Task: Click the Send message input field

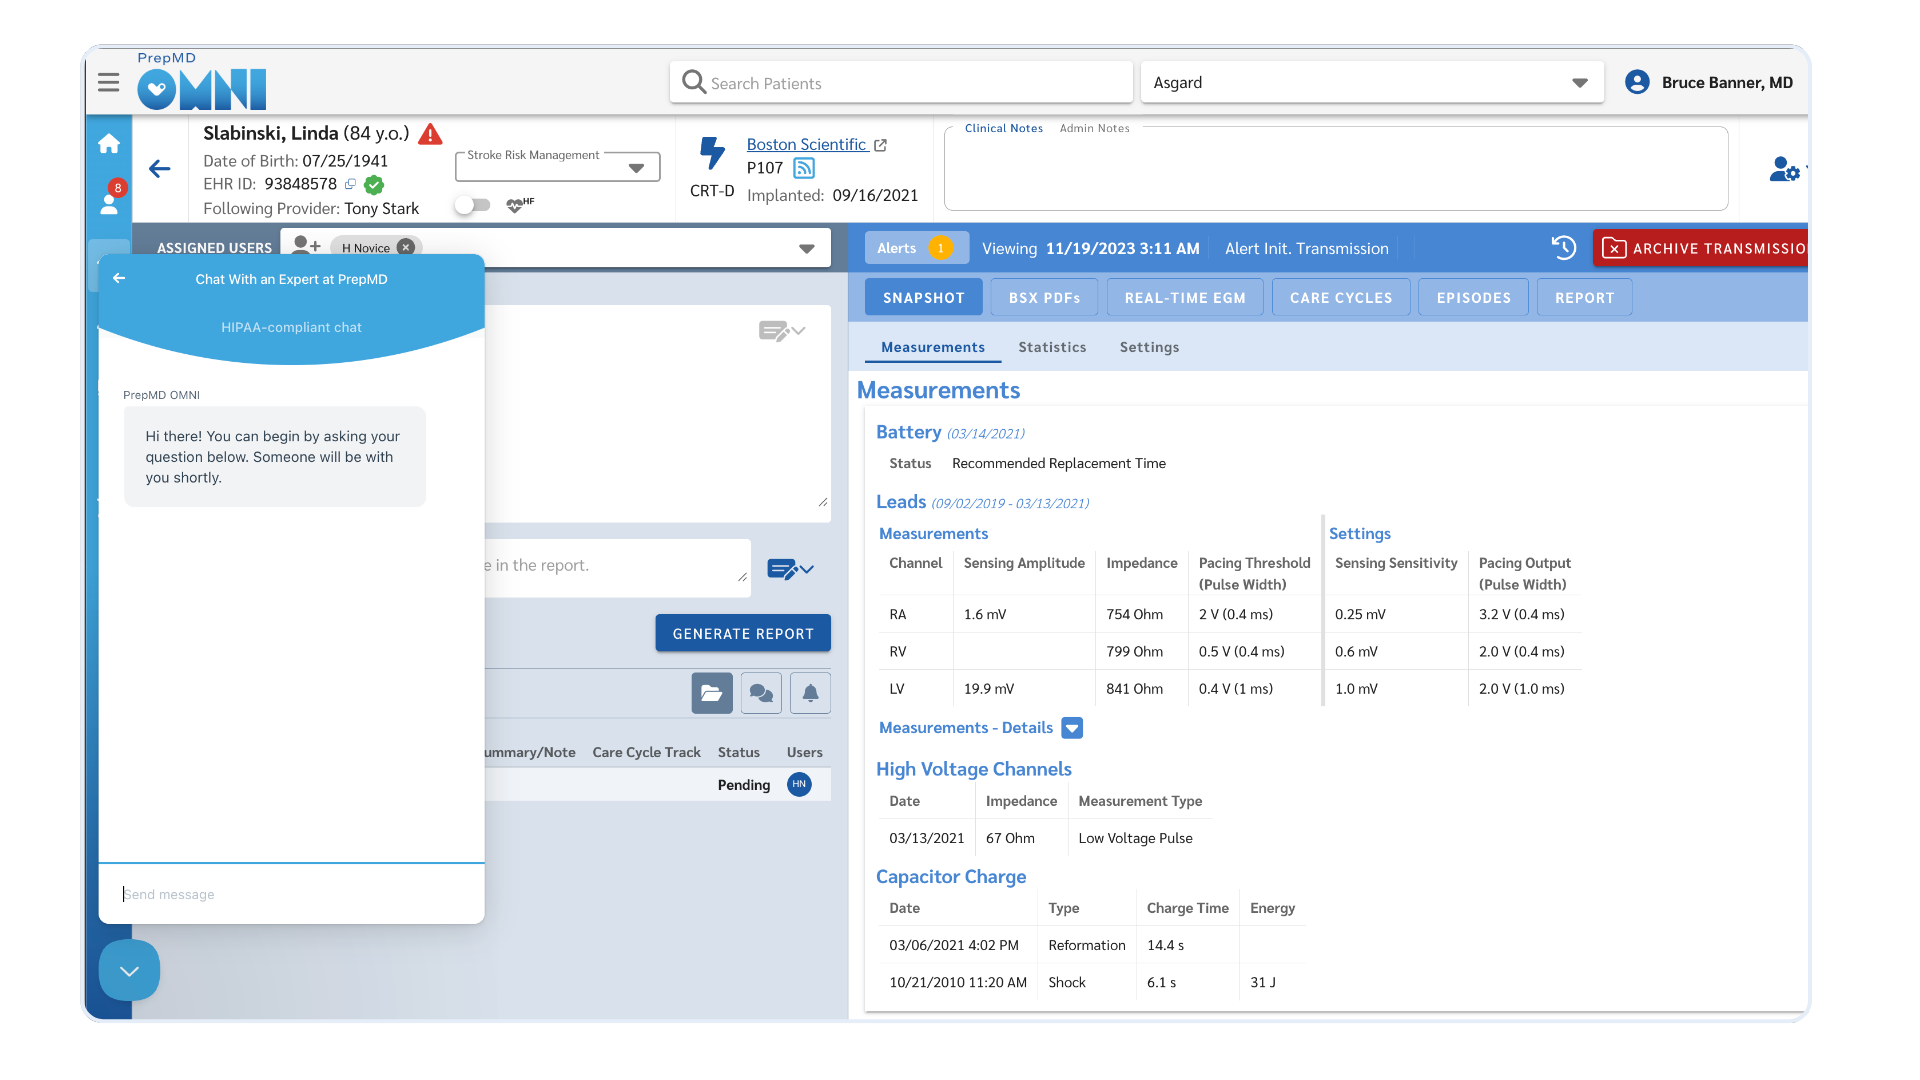Action: [x=291, y=894]
